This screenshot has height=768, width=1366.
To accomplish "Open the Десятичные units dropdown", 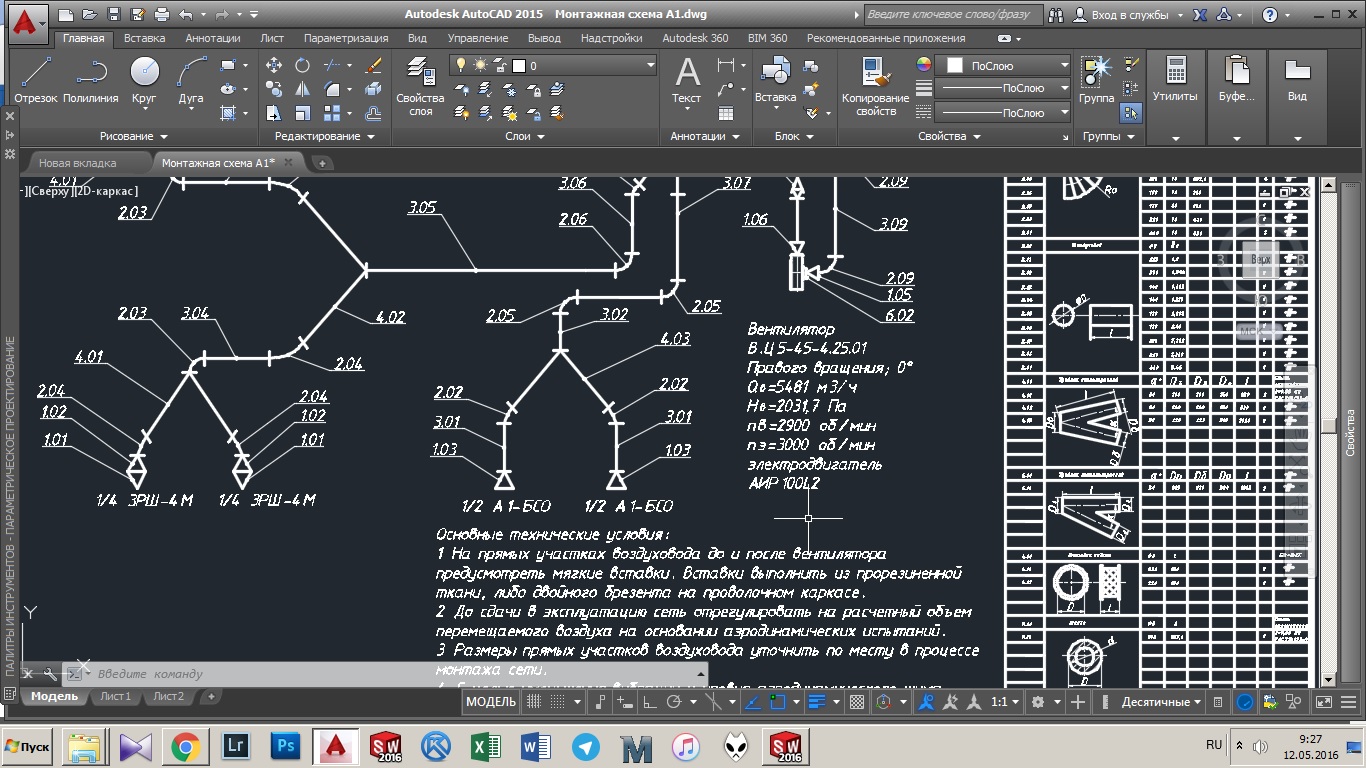I will coord(1161,702).
